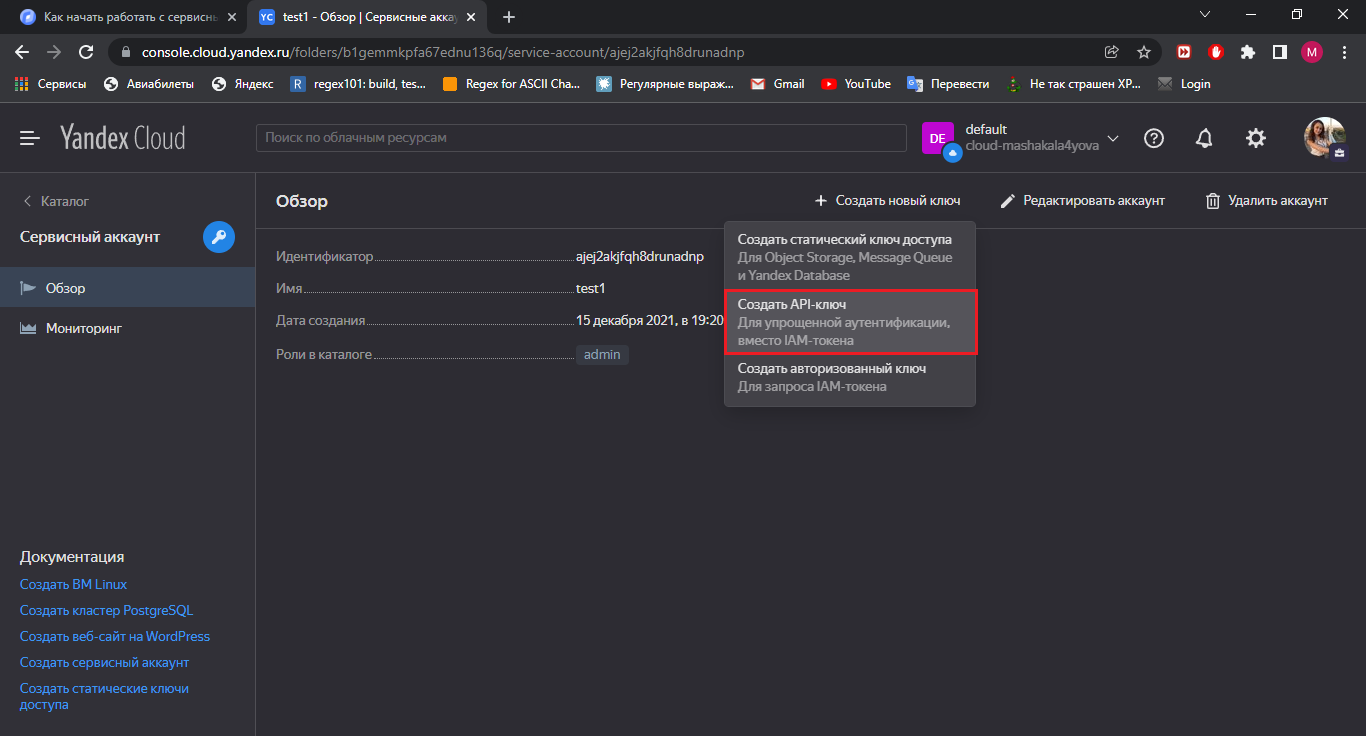This screenshot has width=1366, height=736.
Task: Open the Авиабилеты bookmark
Action: tap(149, 84)
